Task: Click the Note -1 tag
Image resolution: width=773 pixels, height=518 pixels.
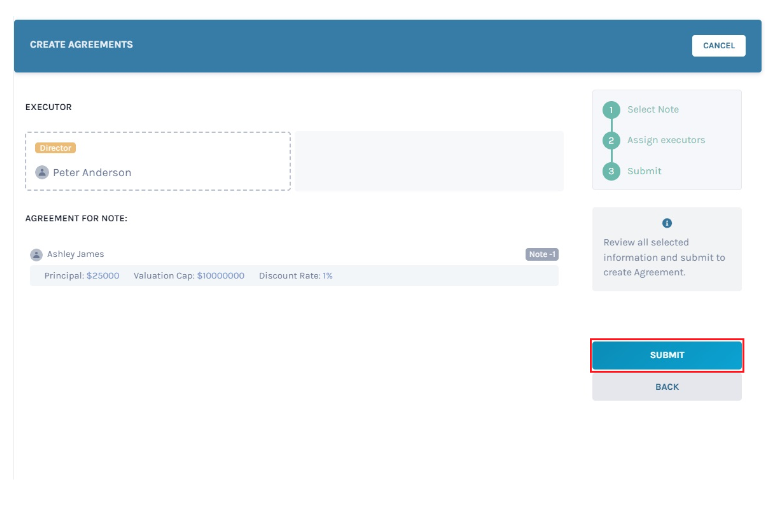Action: click(x=542, y=254)
